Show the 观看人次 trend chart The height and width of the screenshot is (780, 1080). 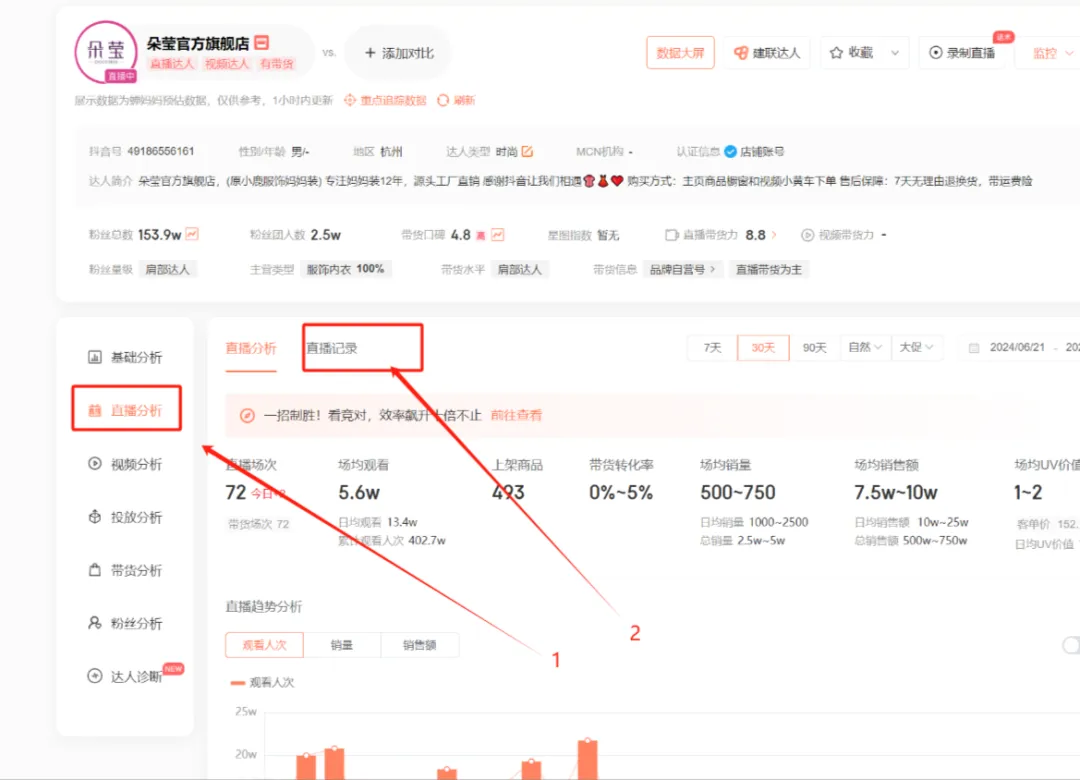pyautogui.click(x=264, y=645)
